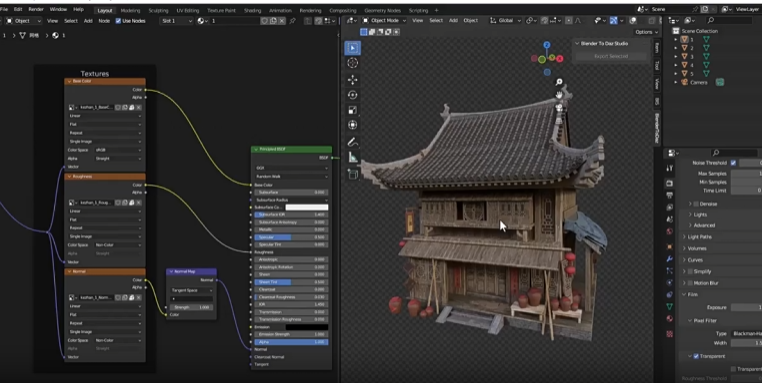Click the Camera object icon in outliner
This screenshot has width=762, height=383.
tap(684, 82)
